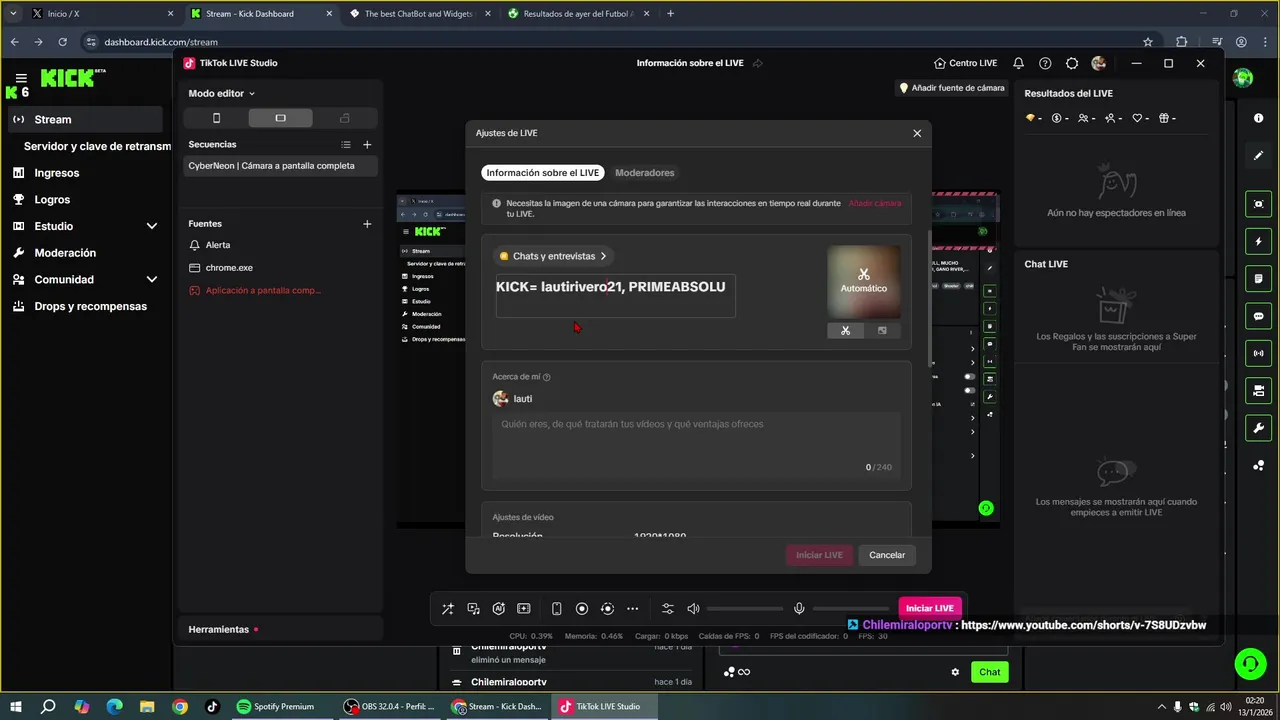1280x720 pixels.
Task: Click the share arrow beside Información sobre el LIVE
Action: coord(758,63)
